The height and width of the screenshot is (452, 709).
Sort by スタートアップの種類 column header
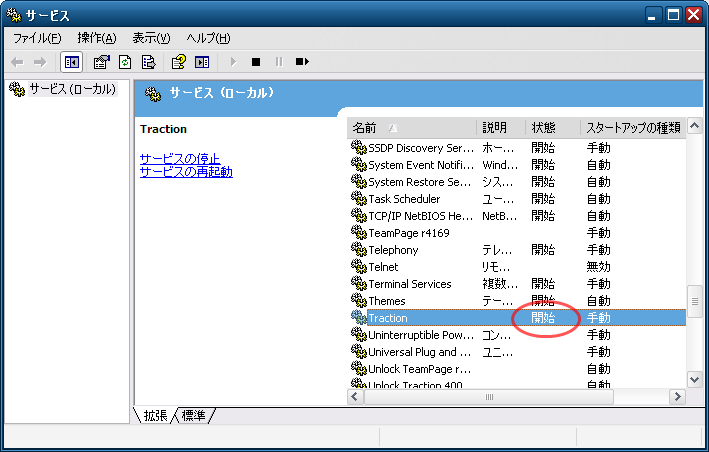633,128
